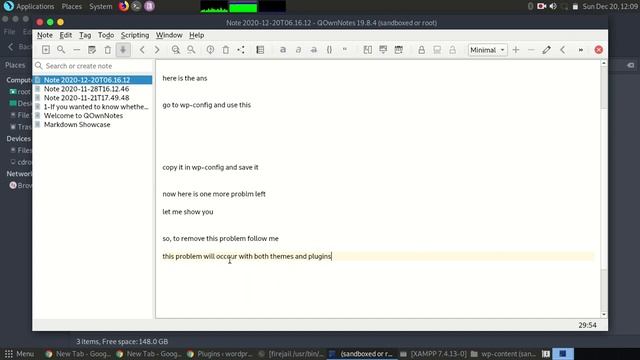
Task: Go forward in note history arrow
Action: (x=157, y=50)
